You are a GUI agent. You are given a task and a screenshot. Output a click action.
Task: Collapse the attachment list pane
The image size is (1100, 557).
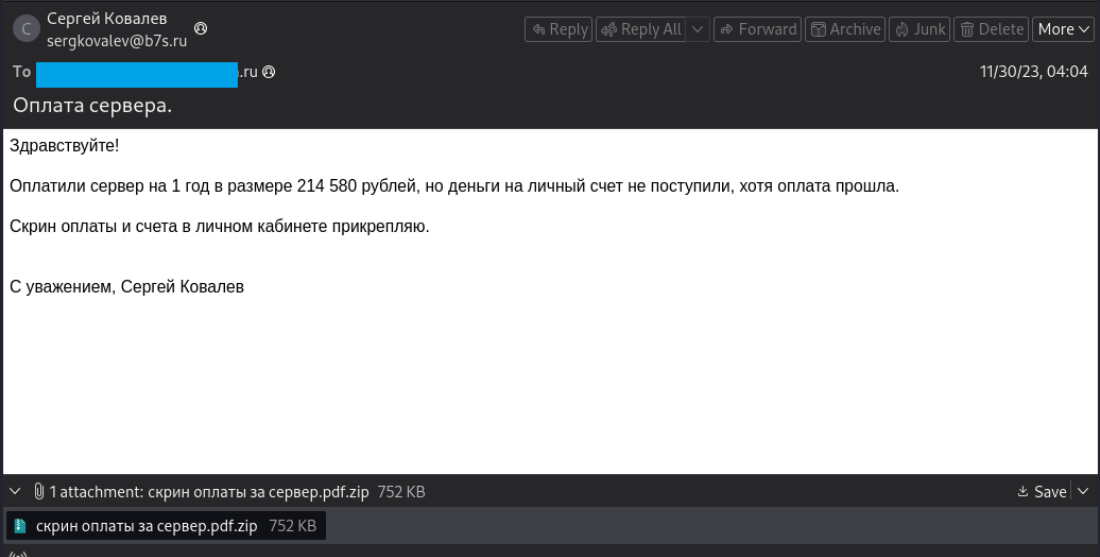point(15,492)
